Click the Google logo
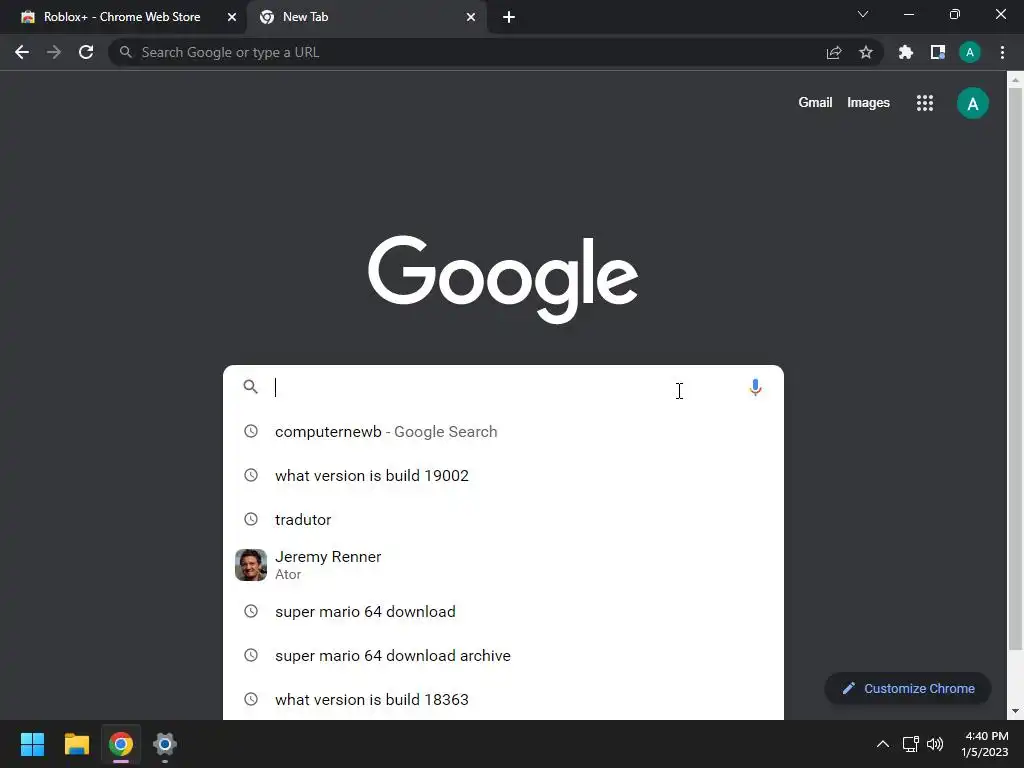1024x768 pixels. (503, 280)
